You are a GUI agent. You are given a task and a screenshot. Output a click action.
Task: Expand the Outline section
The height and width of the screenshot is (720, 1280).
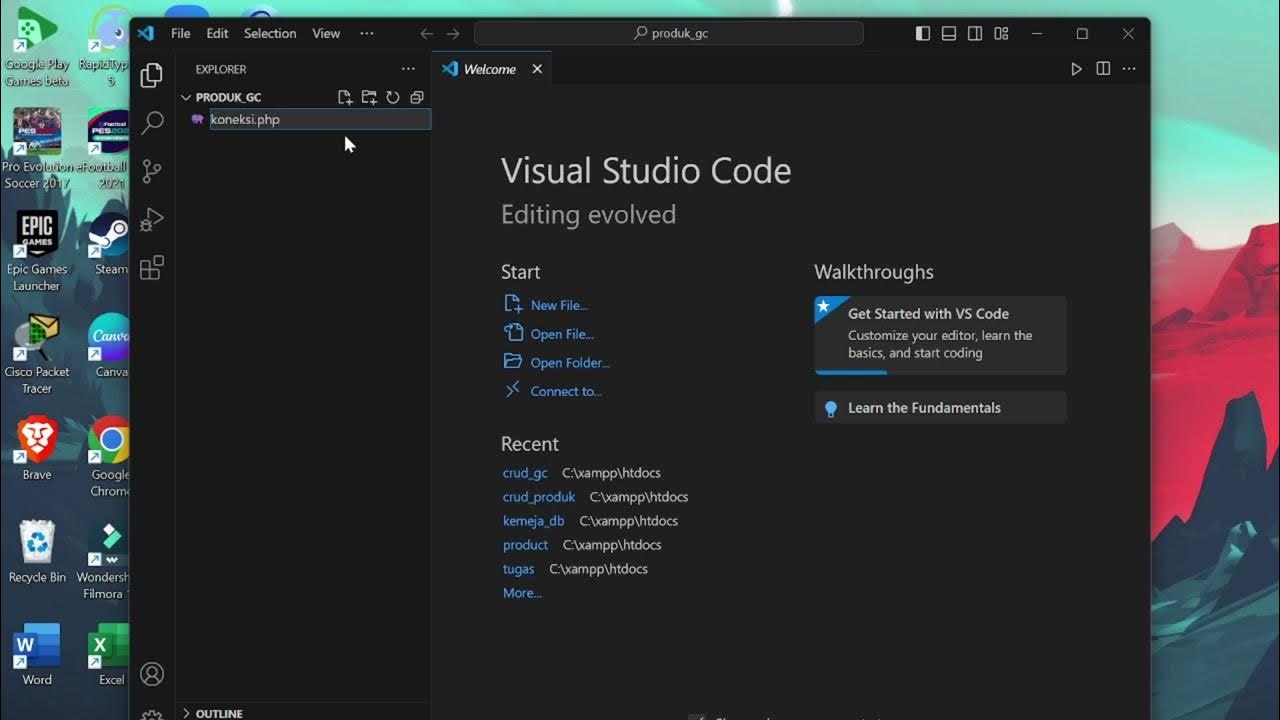pyautogui.click(x=186, y=713)
